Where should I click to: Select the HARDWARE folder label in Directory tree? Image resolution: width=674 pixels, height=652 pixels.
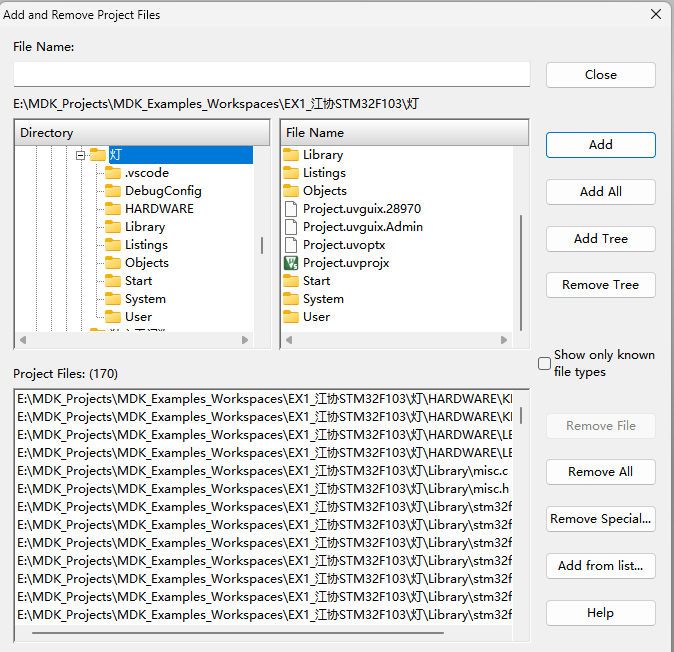coord(159,209)
